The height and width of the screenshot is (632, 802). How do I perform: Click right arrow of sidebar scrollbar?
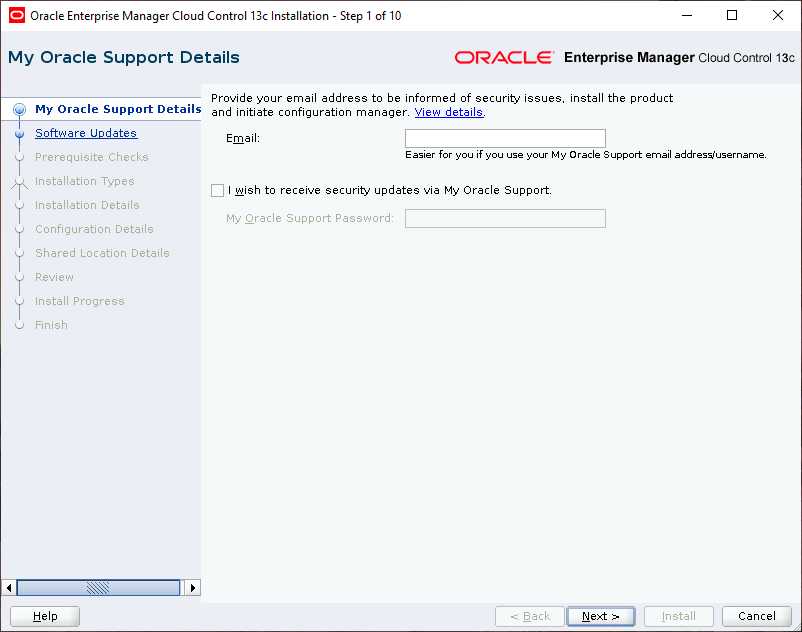tap(193, 588)
